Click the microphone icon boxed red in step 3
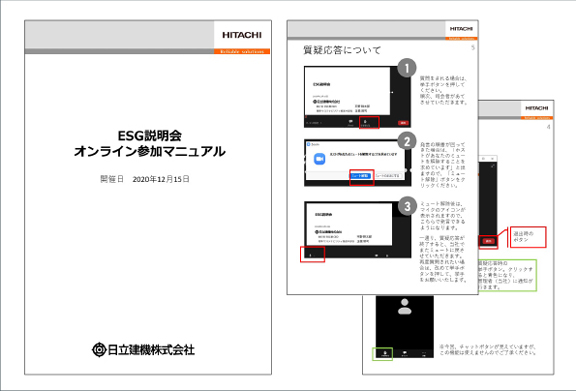 [x=311, y=255]
